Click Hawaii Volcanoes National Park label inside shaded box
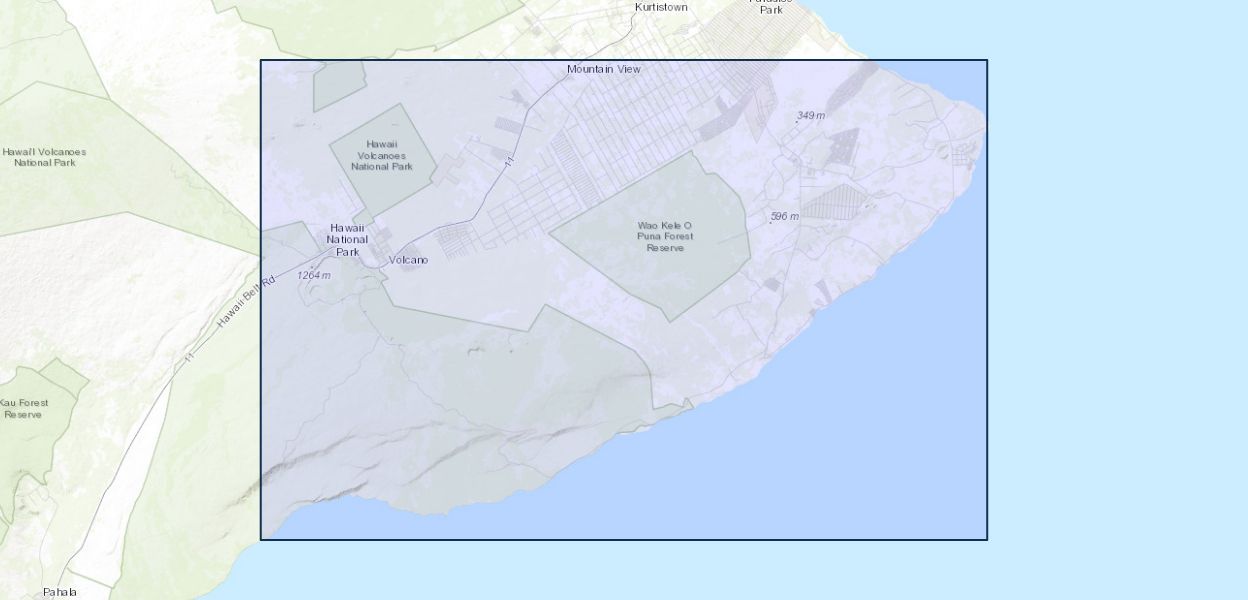1248x600 pixels. [381, 155]
